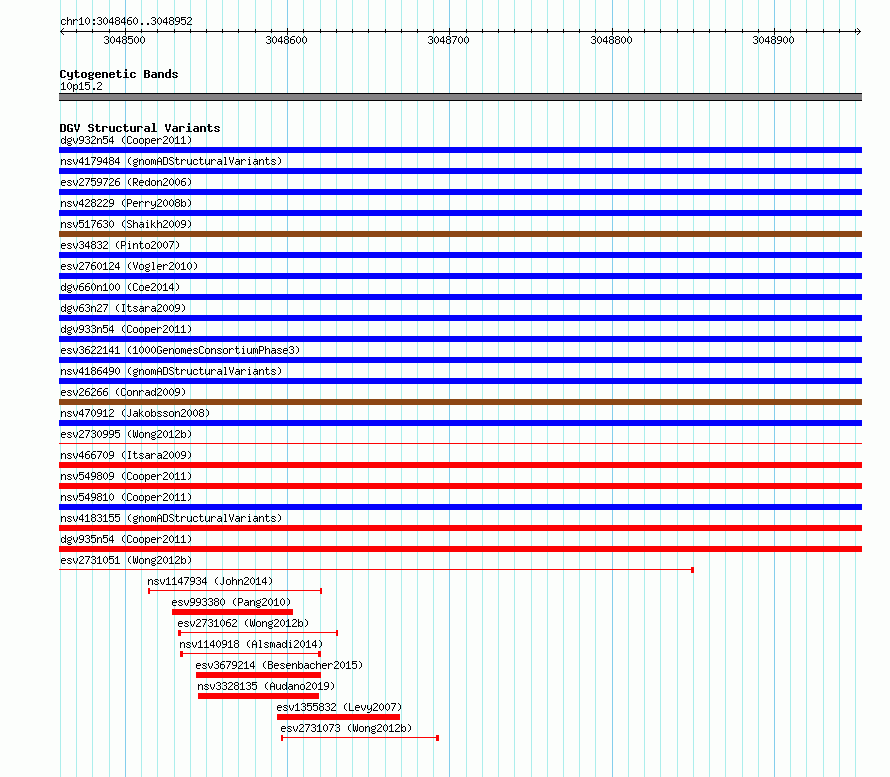Click the red span under nsv1140918
Image resolution: width=890 pixels, height=777 pixels.
coord(250,654)
